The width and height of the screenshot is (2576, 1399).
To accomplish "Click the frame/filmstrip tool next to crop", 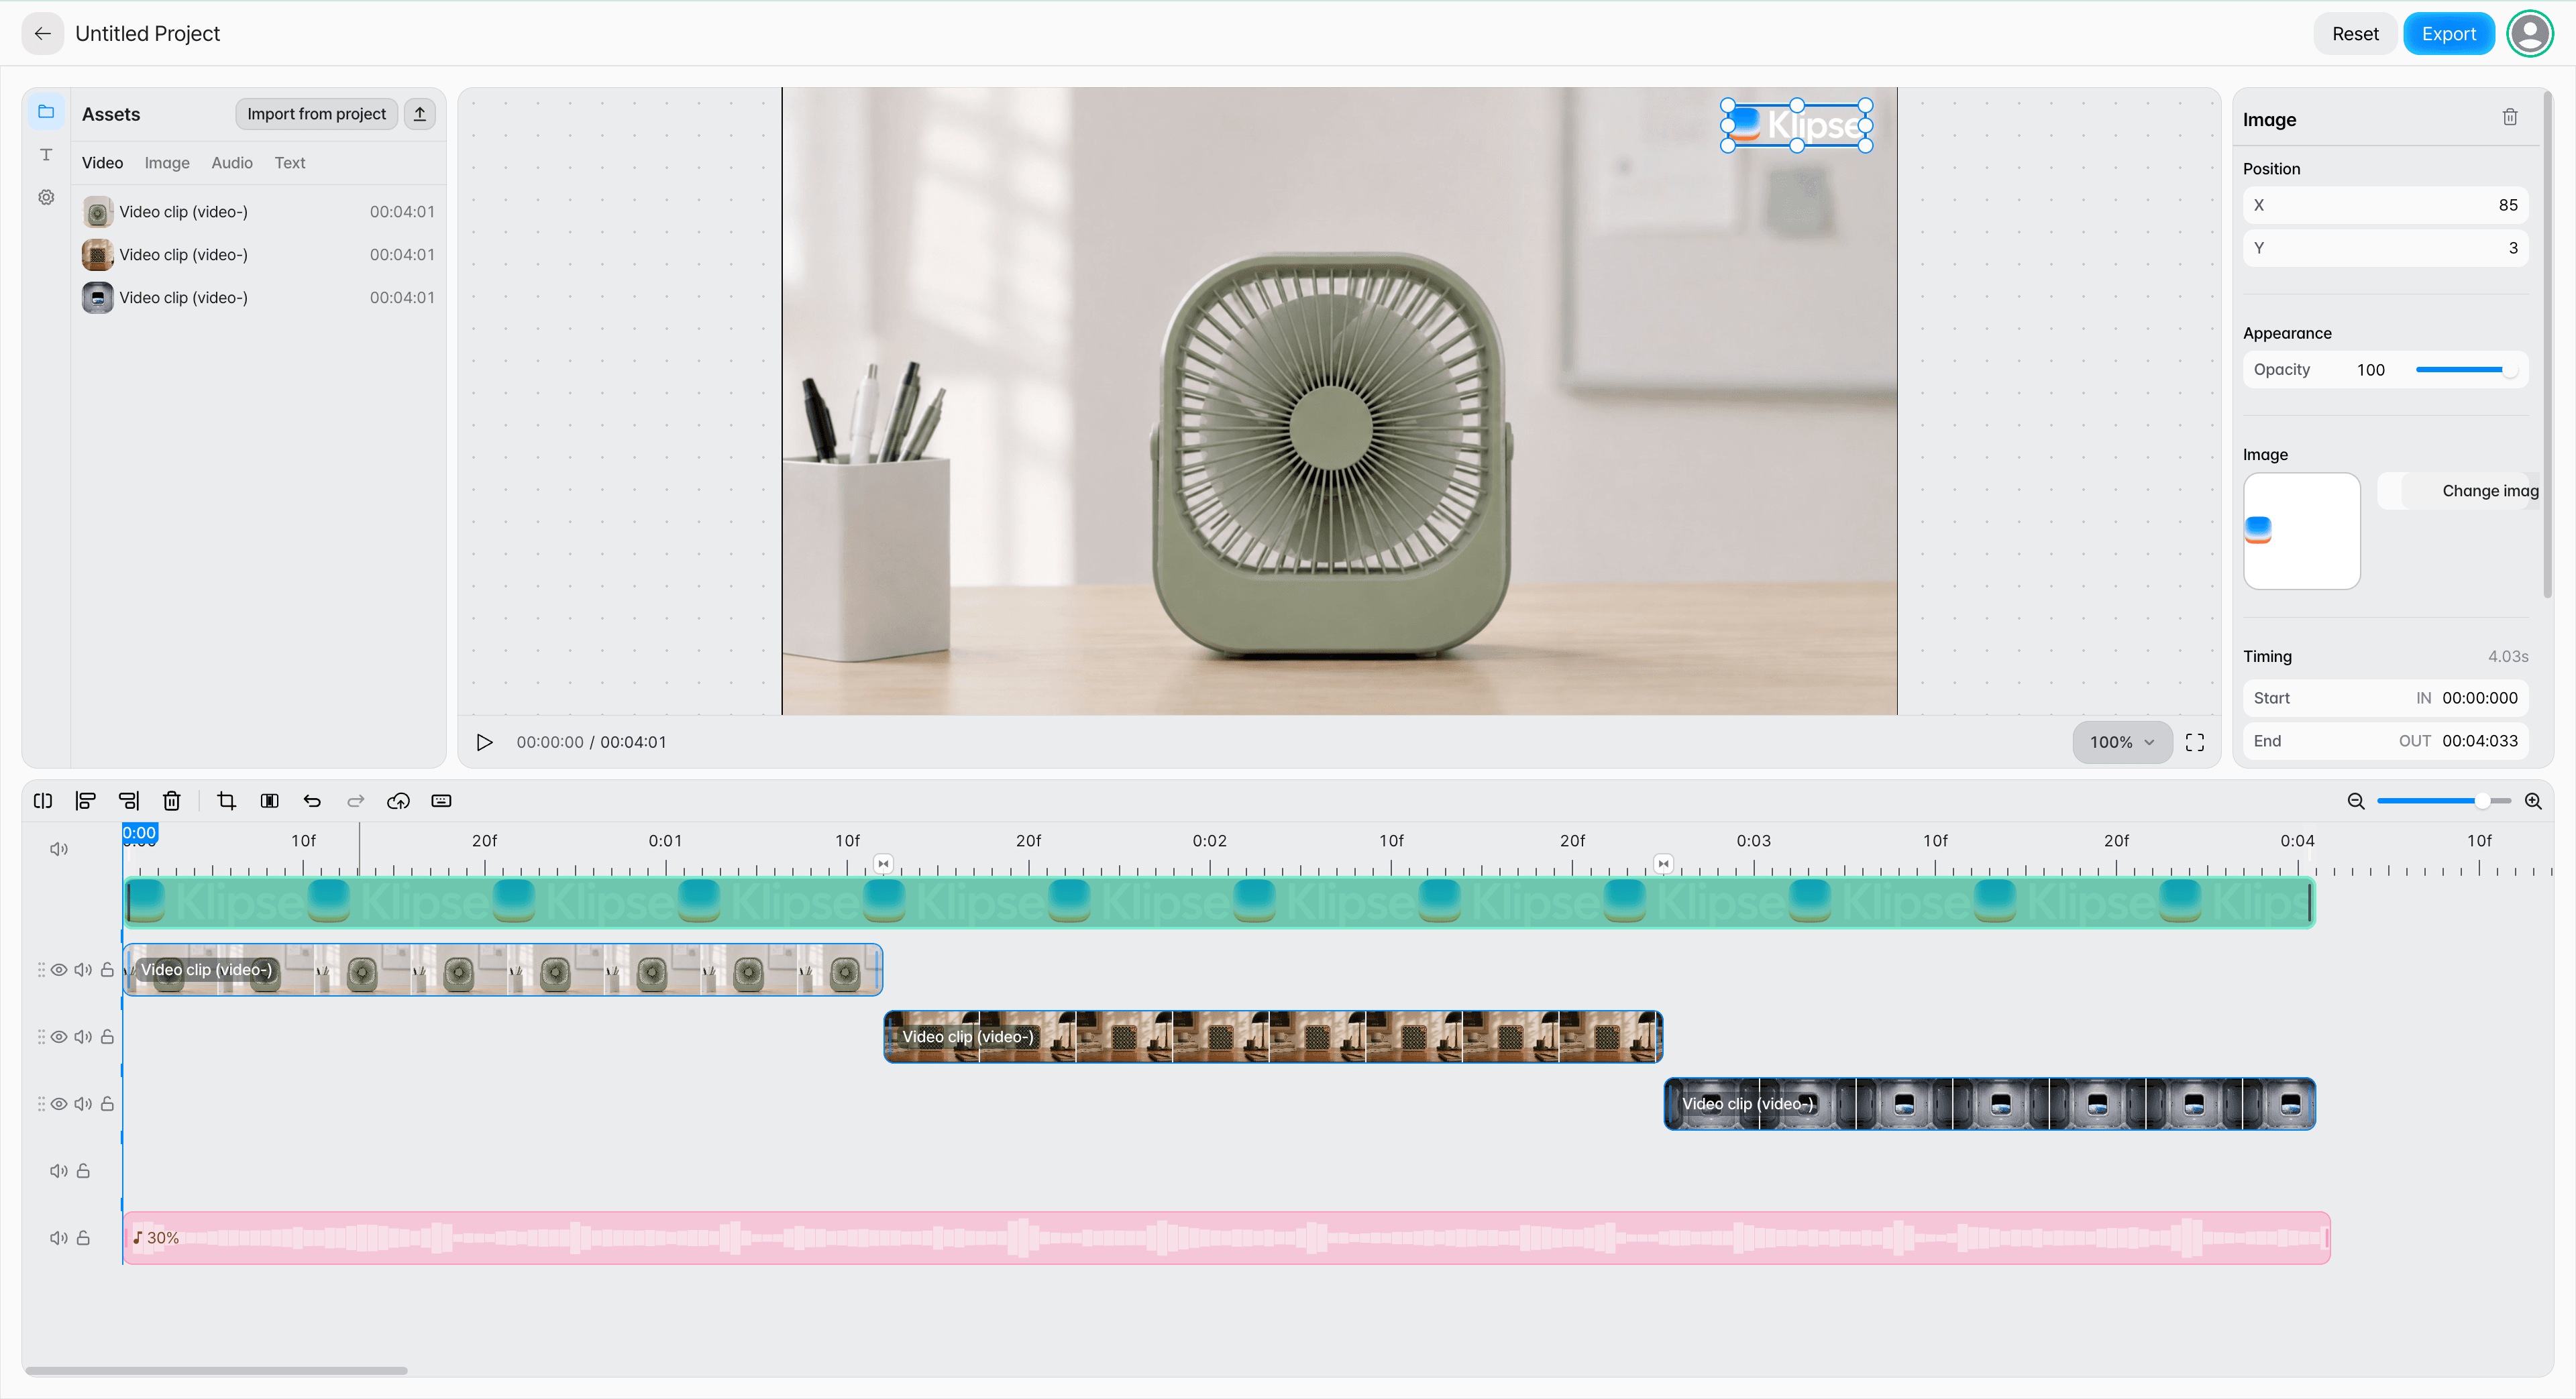I will (270, 801).
